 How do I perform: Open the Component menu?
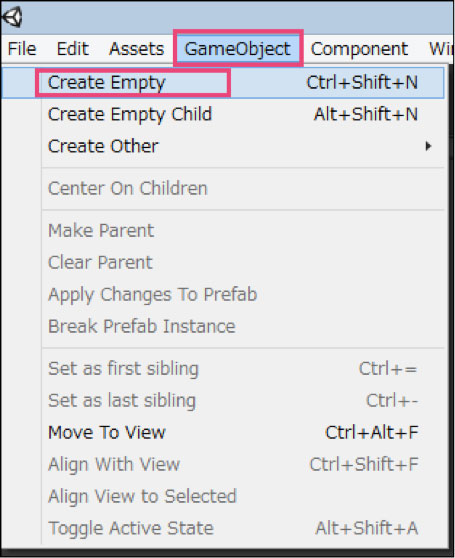pyautogui.click(x=359, y=49)
